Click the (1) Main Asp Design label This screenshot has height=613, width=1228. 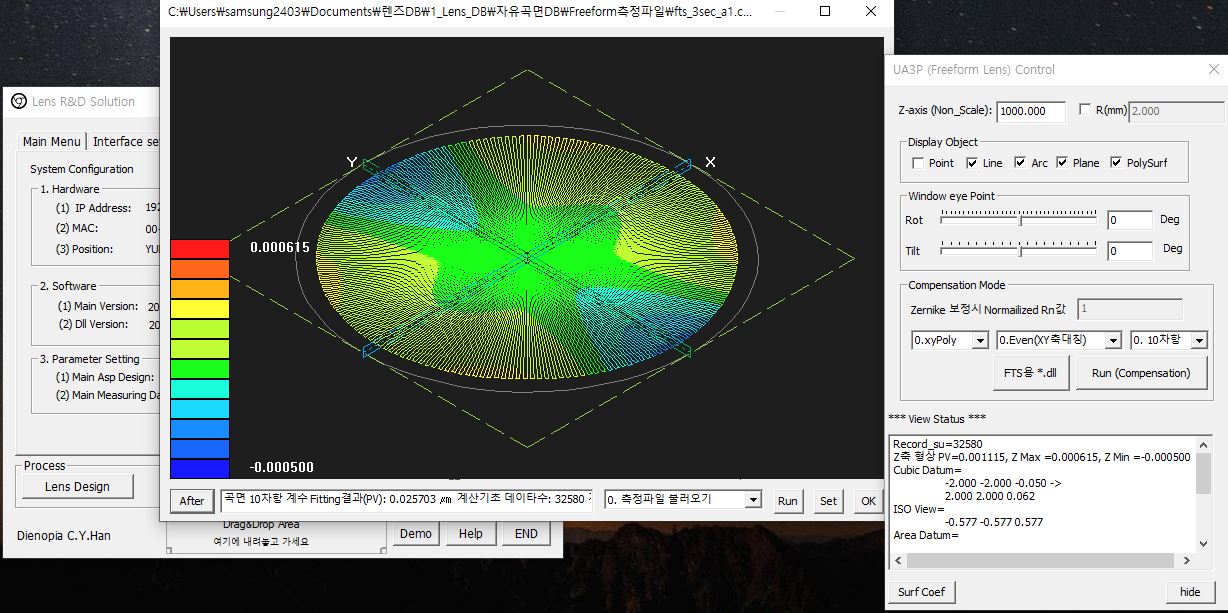[x=105, y=377]
